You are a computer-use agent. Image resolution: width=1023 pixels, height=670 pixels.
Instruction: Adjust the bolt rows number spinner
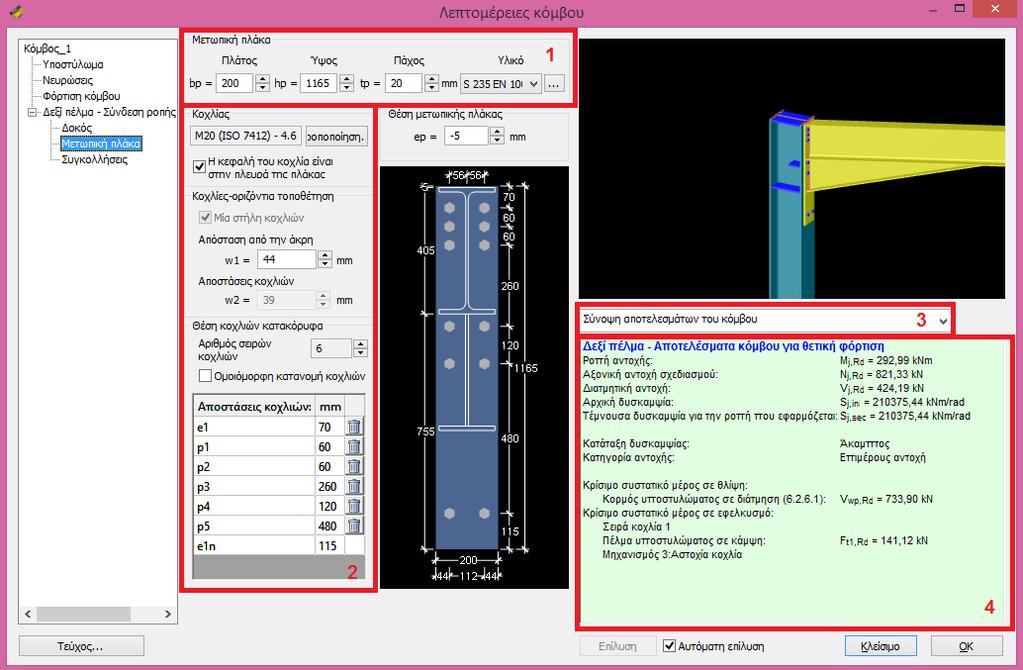click(360, 348)
